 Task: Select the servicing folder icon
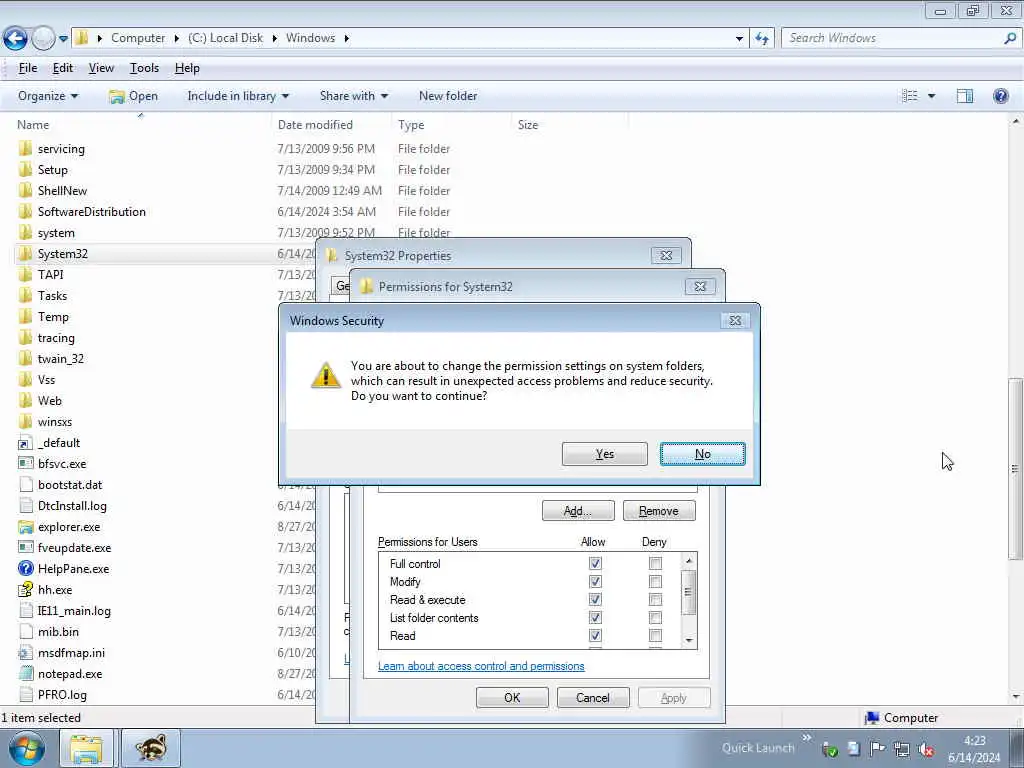pyautogui.click(x=25, y=148)
